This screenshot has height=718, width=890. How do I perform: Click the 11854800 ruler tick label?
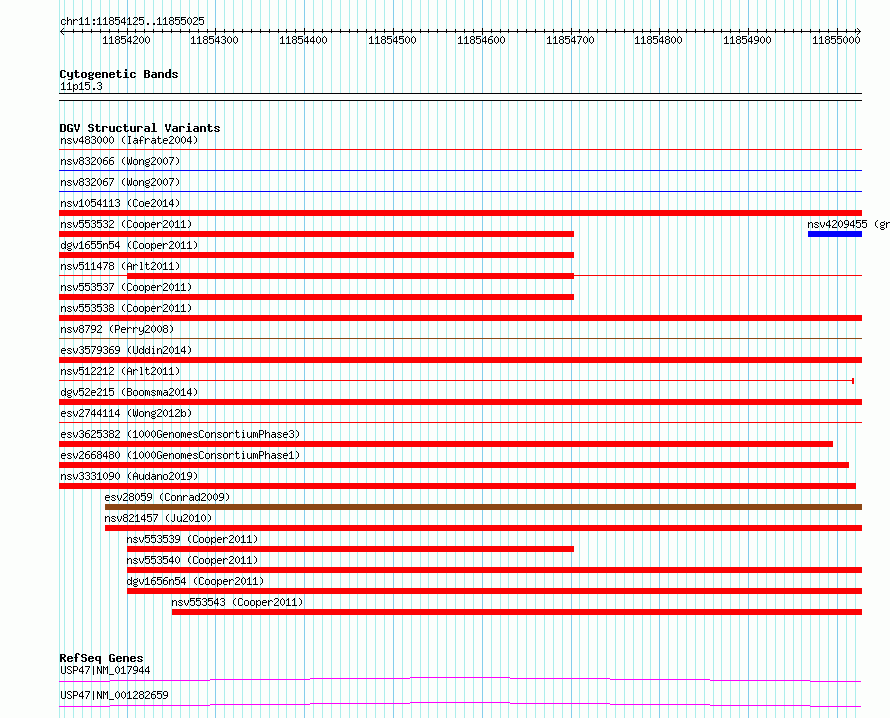coord(658,40)
